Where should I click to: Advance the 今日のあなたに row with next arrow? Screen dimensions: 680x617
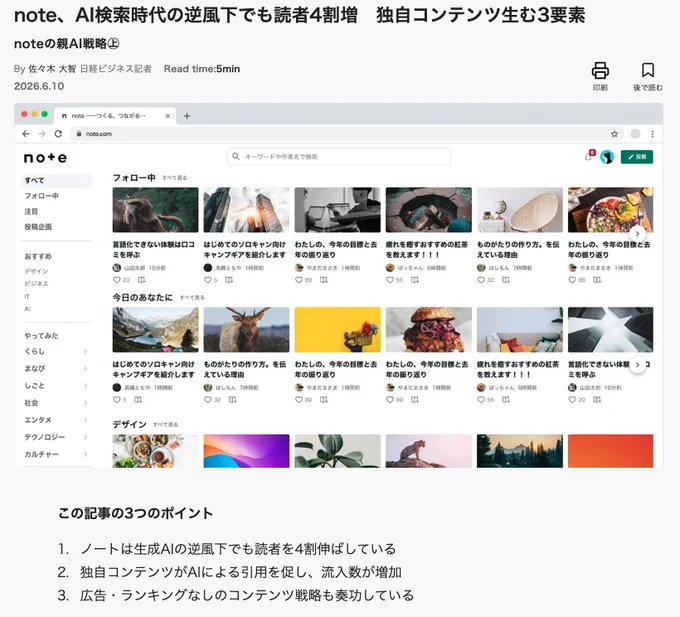coord(638,365)
